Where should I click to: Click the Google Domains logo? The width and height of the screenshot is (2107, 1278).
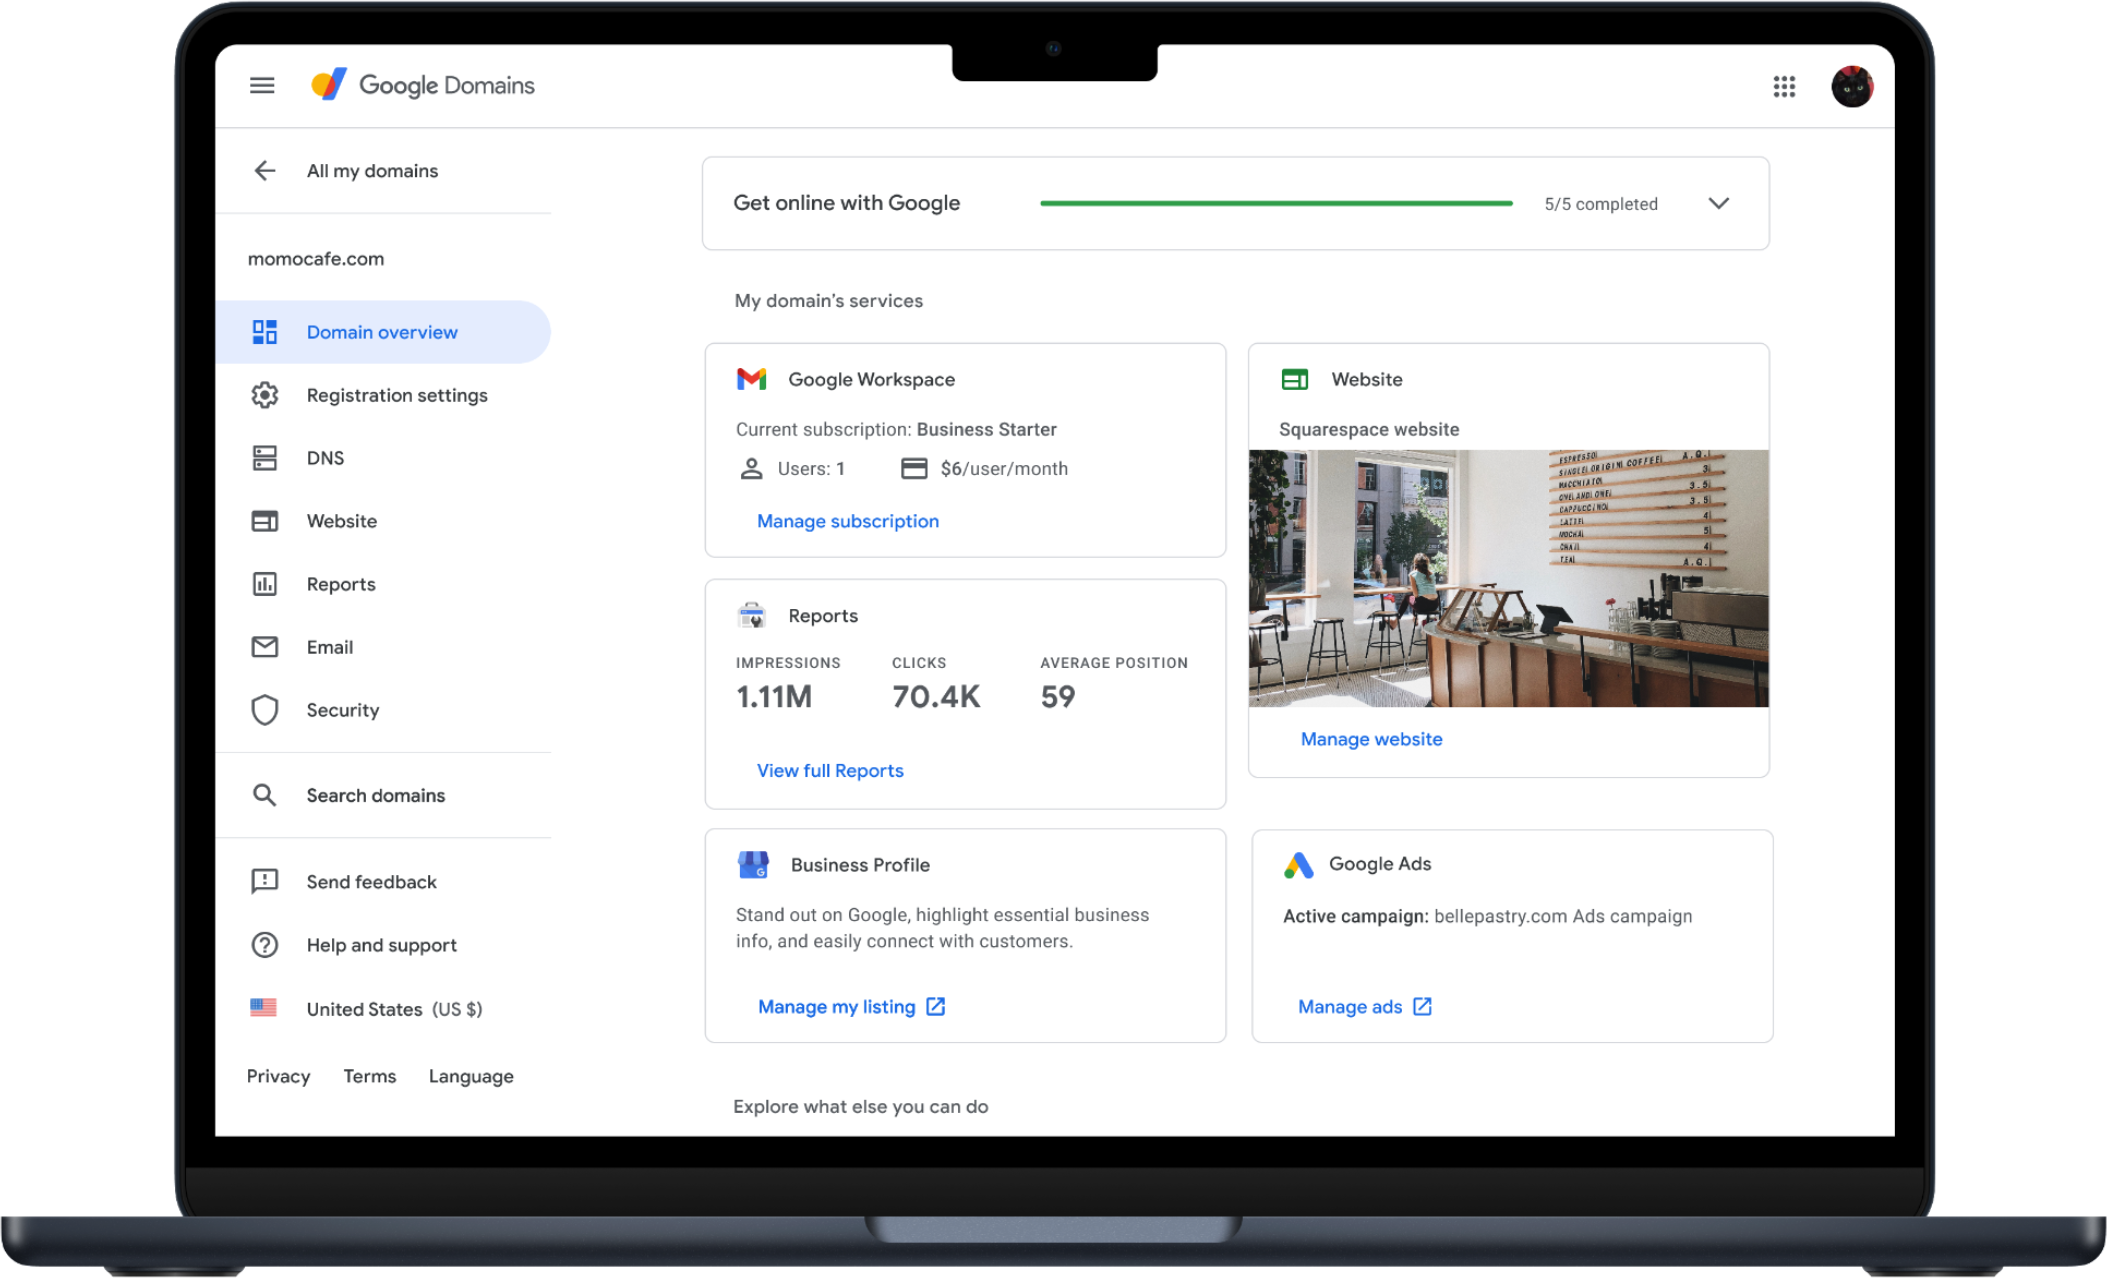point(422,85)
